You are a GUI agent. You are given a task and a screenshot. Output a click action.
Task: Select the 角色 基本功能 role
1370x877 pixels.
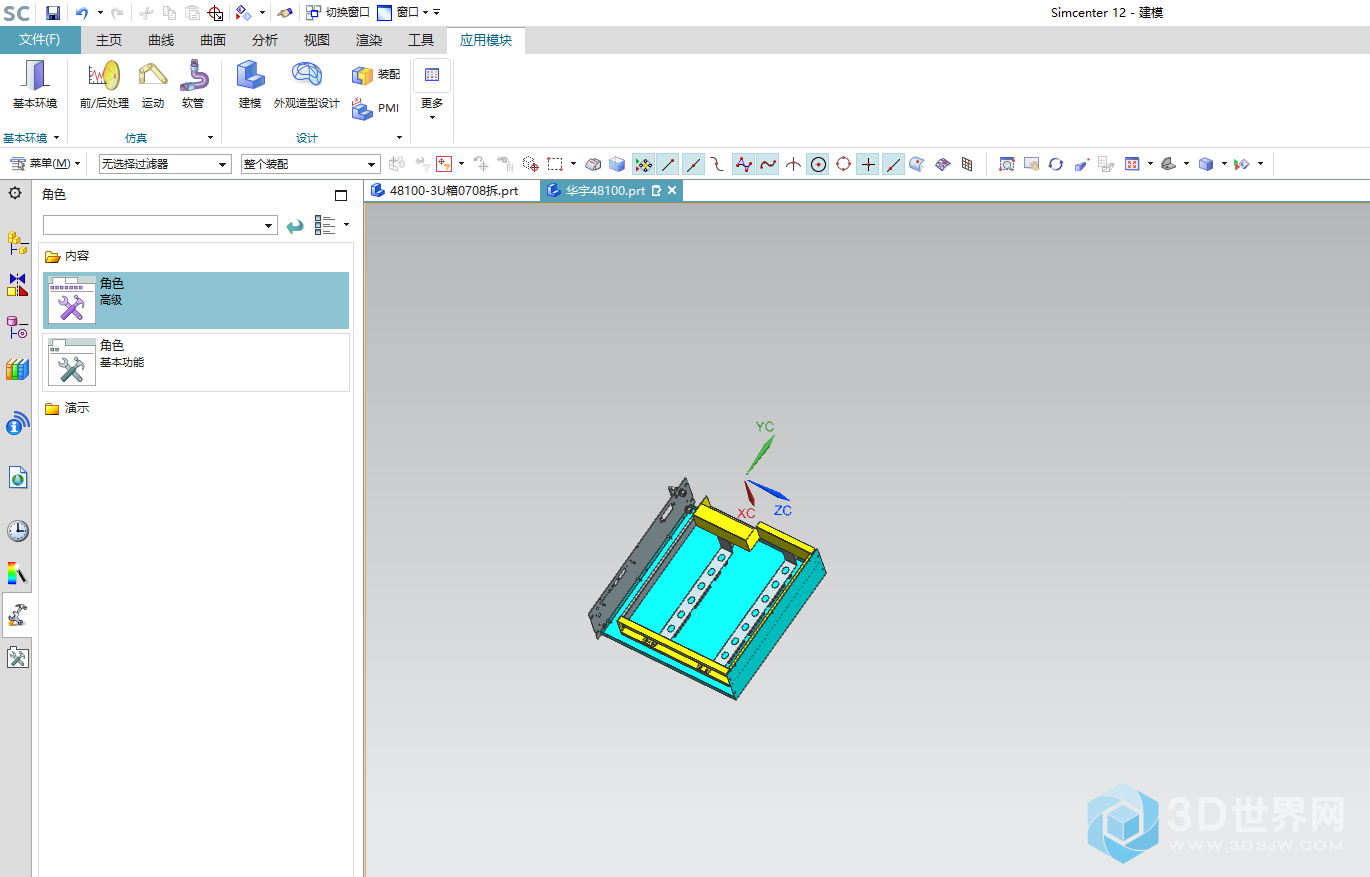[196, 362]
